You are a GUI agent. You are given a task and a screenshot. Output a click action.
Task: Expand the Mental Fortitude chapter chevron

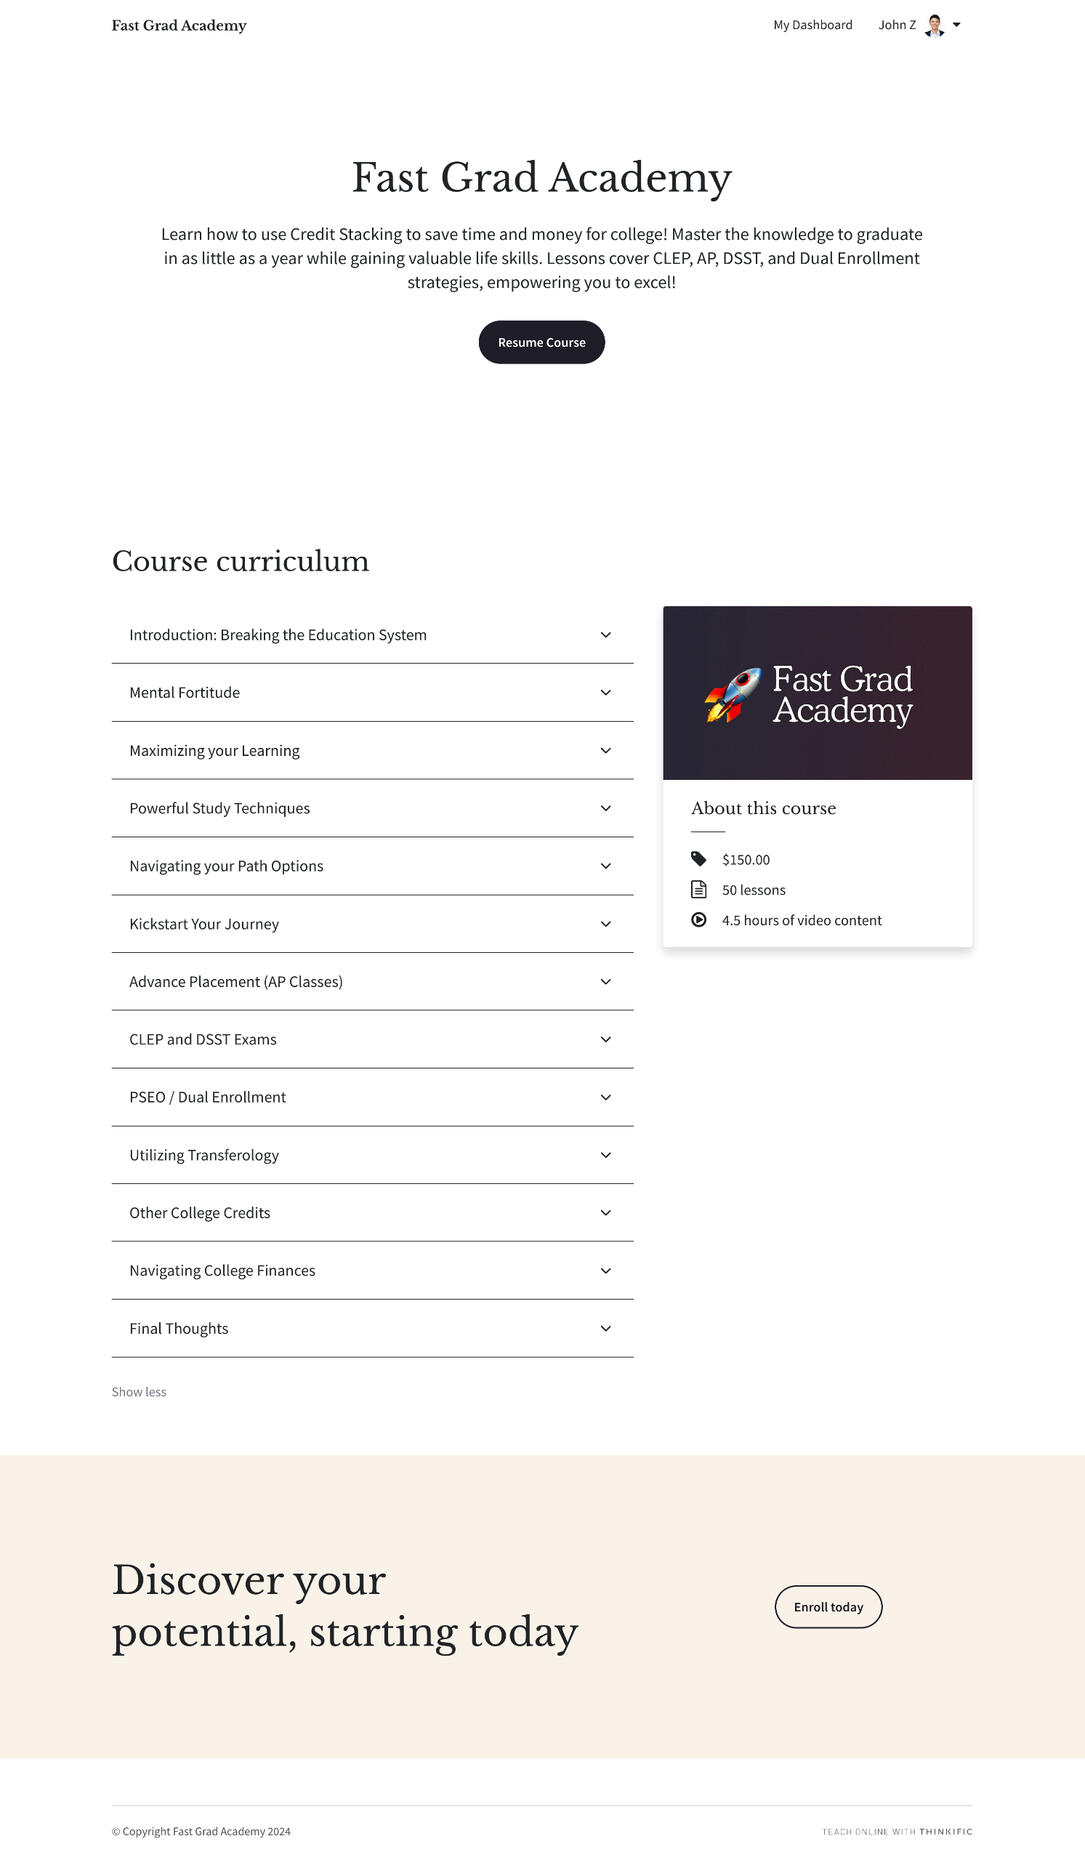coord(606,693)
